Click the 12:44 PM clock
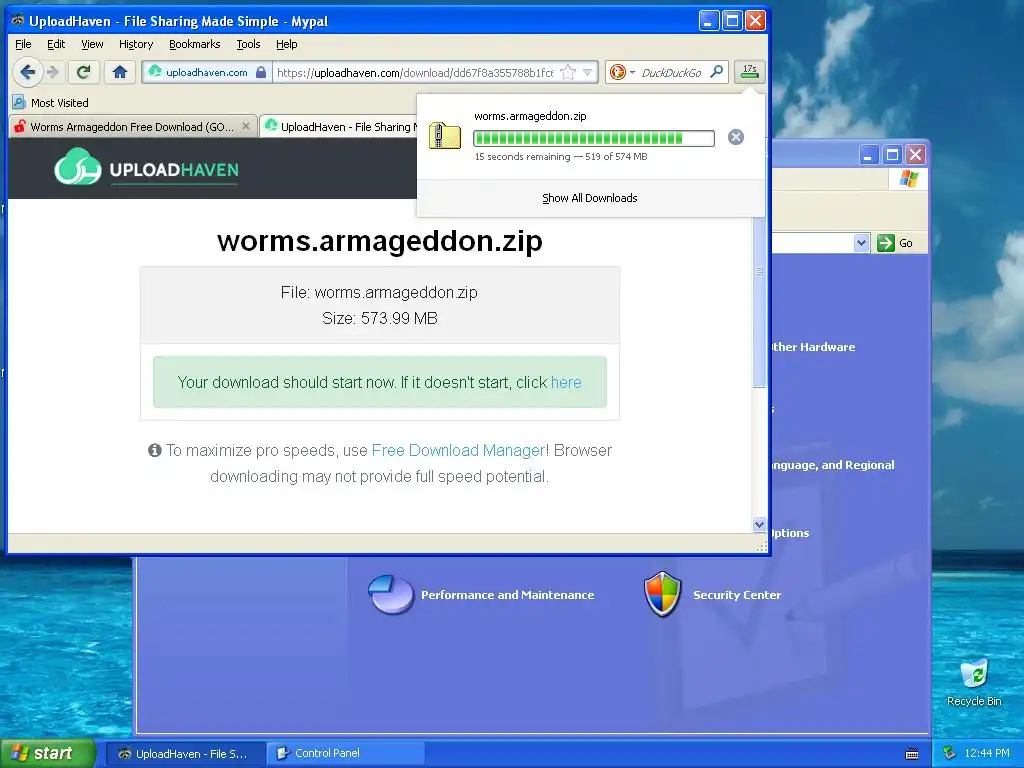 point(987,753)
